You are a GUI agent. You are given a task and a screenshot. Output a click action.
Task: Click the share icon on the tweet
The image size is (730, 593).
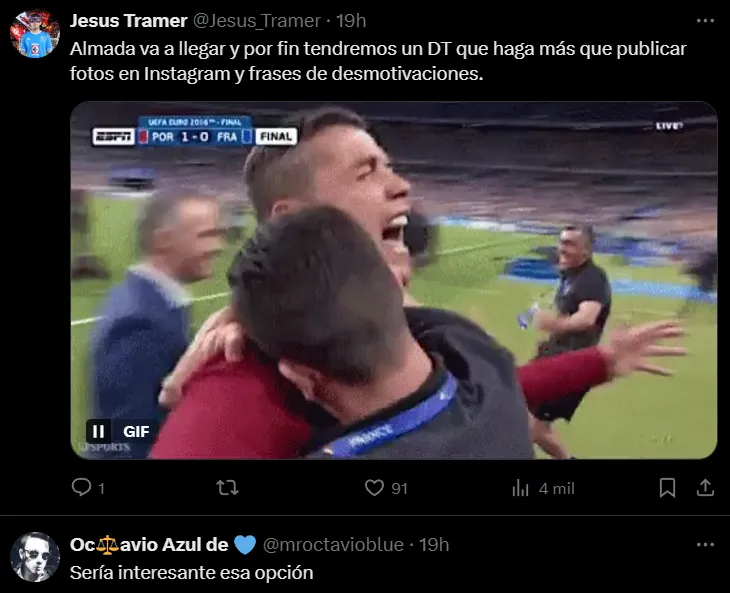705,487
